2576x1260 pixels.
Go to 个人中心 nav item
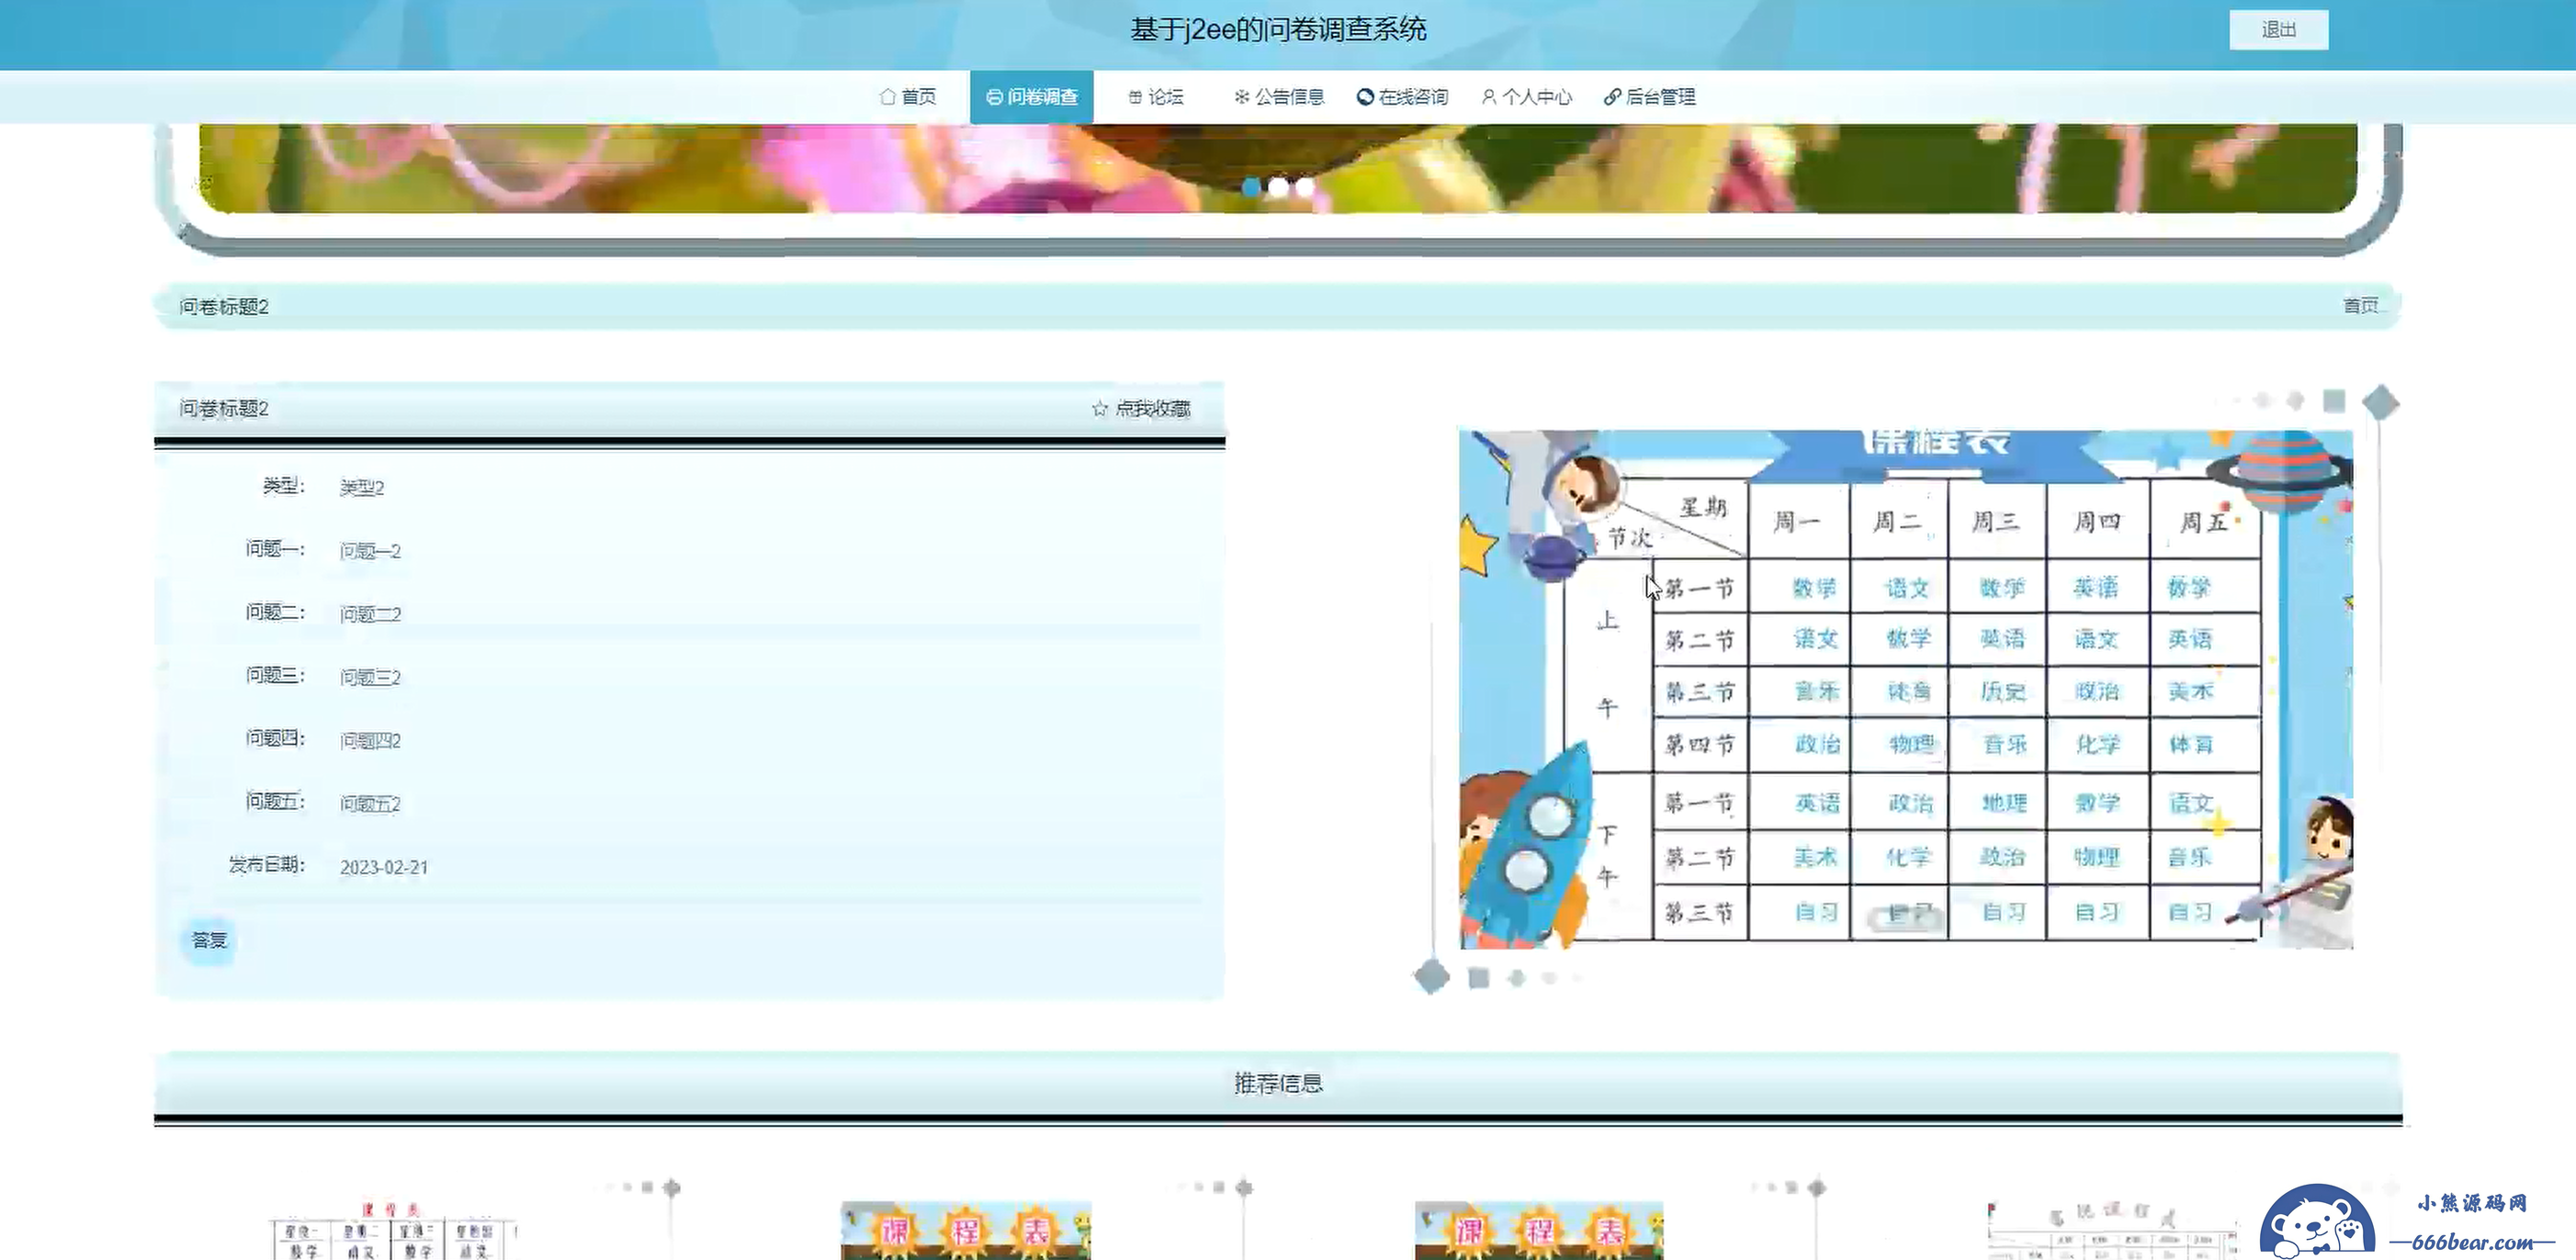point(1526,97)
